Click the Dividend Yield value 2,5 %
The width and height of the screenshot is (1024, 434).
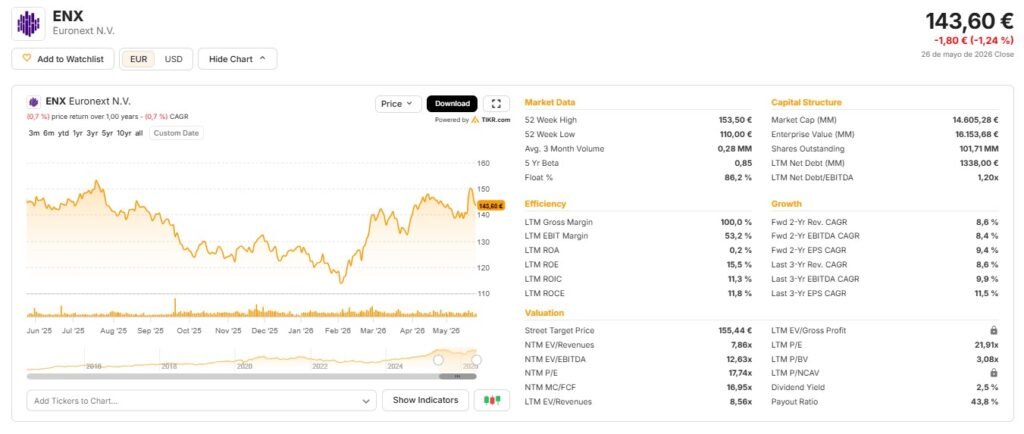click(987, 388)
